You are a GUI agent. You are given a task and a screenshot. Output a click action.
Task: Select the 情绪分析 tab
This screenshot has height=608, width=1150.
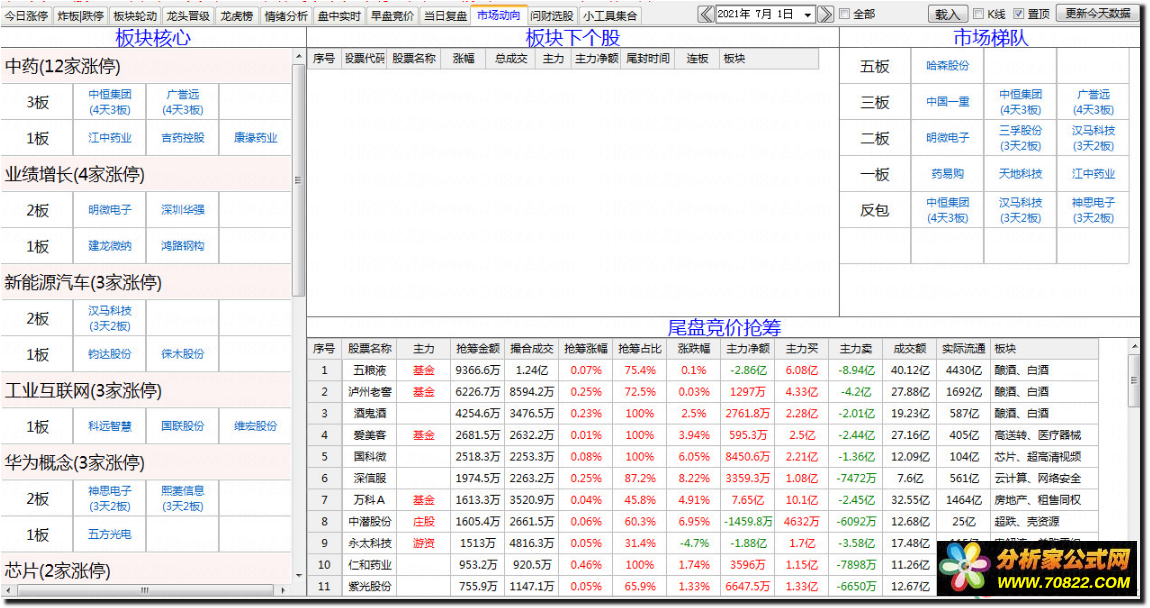point(286,15)
